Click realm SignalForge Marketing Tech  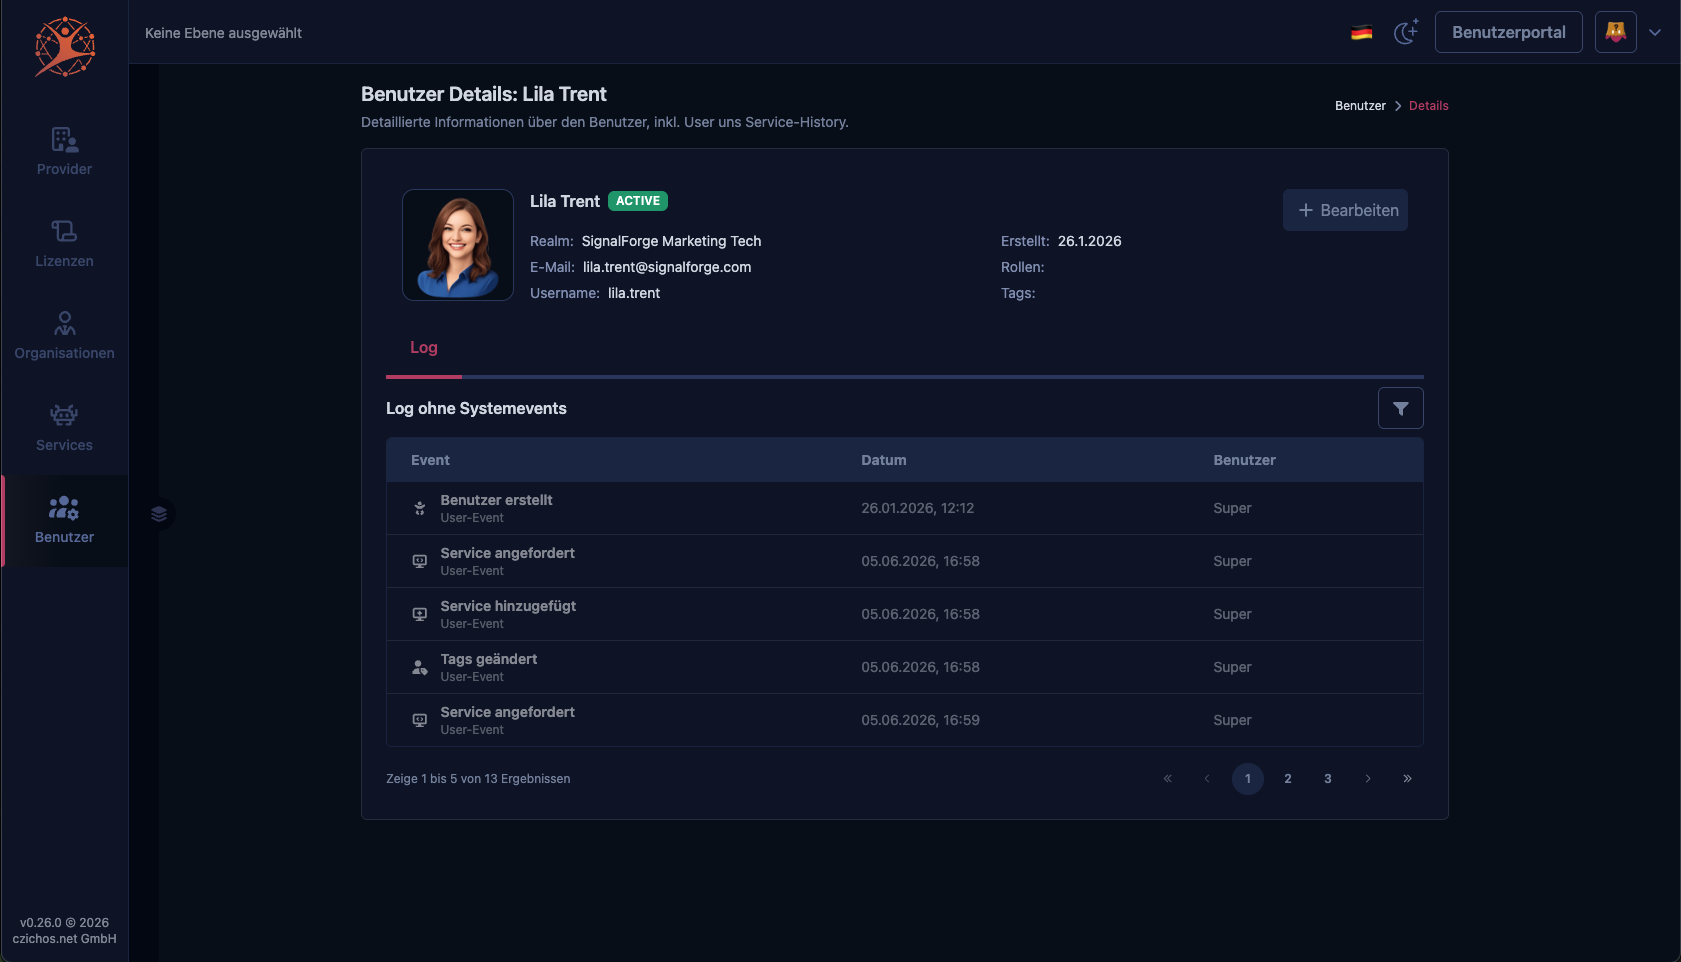point(671,241)
